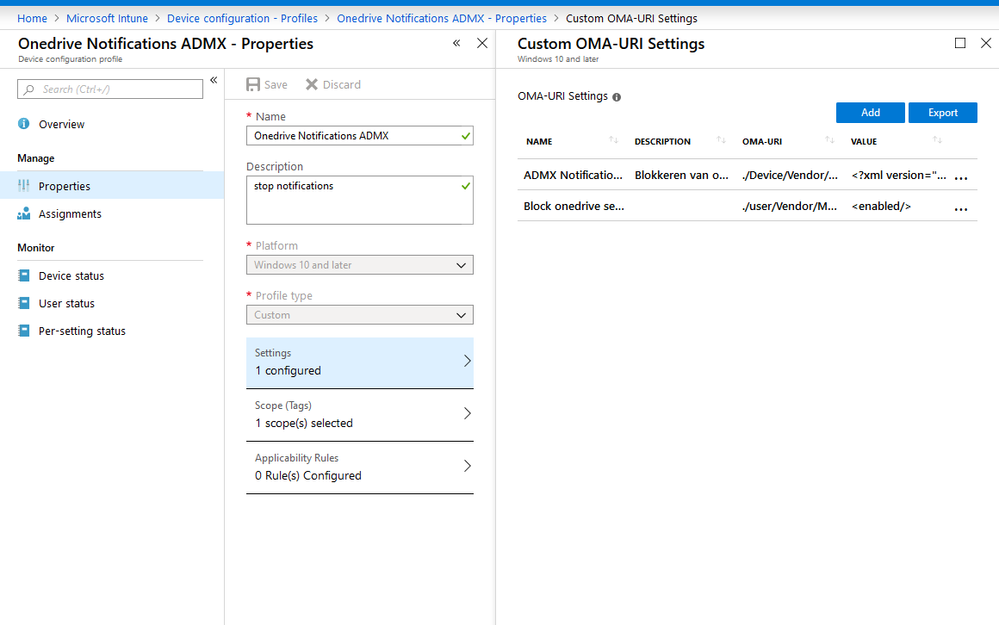Click the <?xml version= value cell

pos(898,175)
